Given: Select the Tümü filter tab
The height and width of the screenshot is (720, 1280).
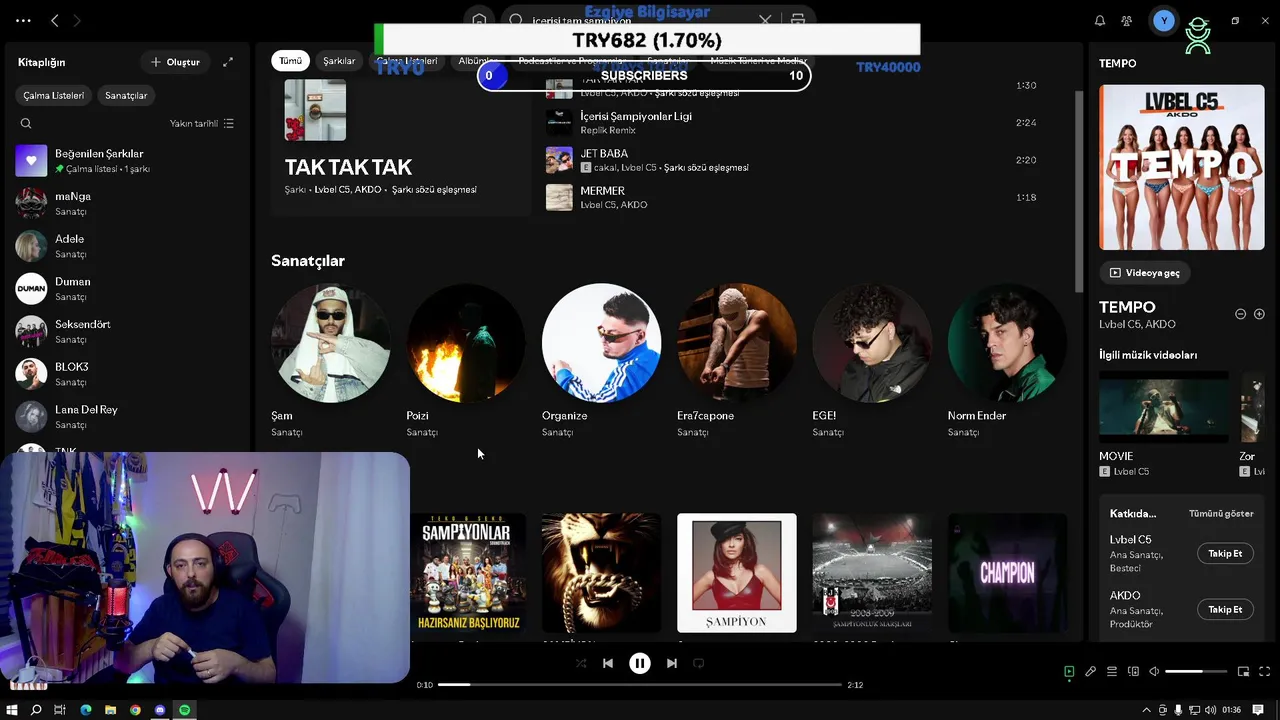Looking at the screenshot, I should (290, 61).
